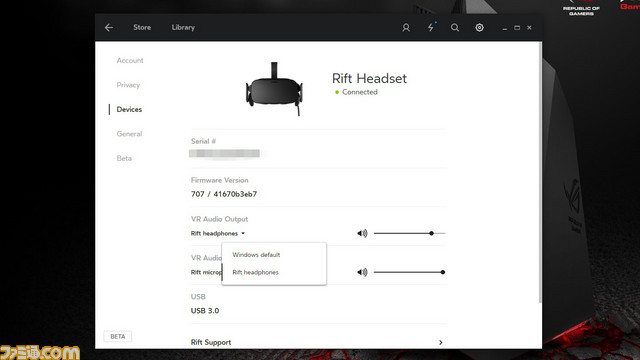Adjust the VR audio output volume slider

409,233
